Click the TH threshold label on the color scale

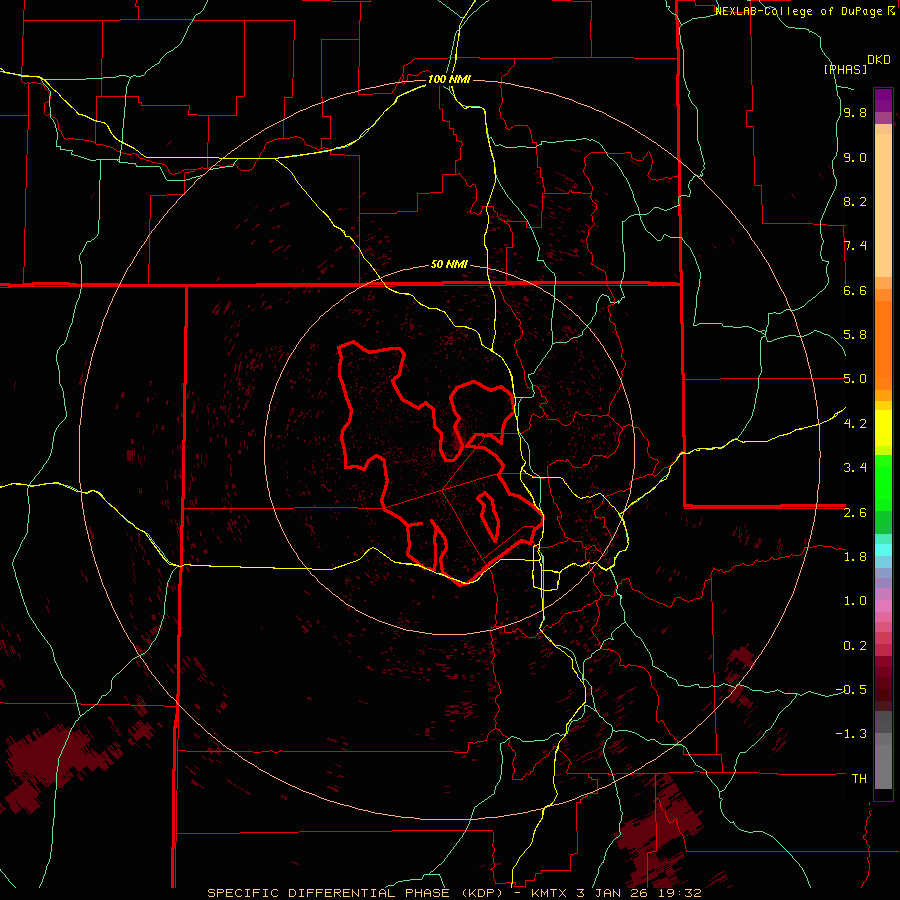pyautogui.click(x=859, y=778)
